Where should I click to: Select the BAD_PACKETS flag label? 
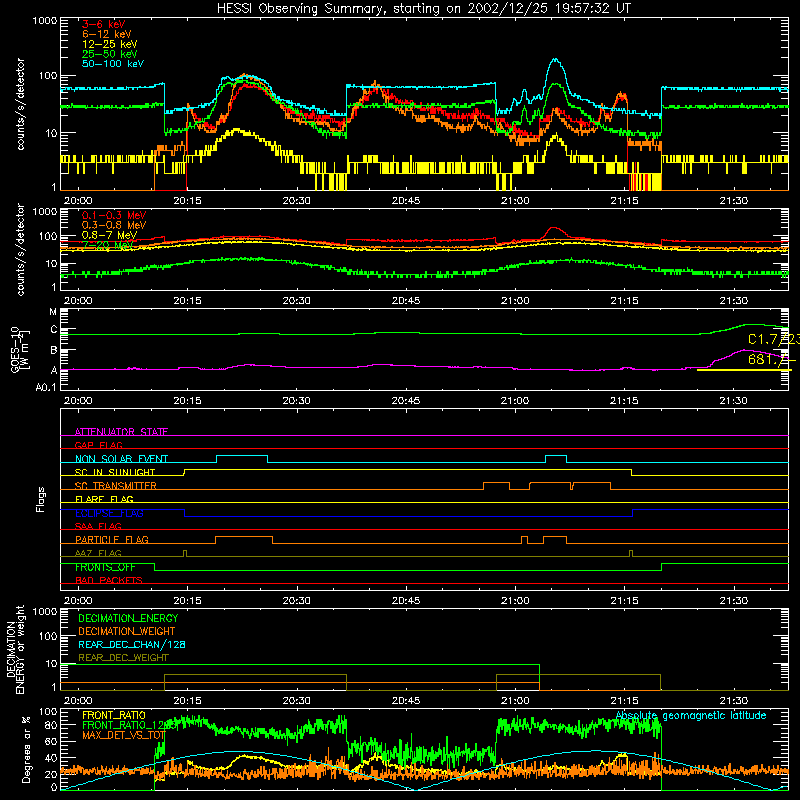coord(109,580)
